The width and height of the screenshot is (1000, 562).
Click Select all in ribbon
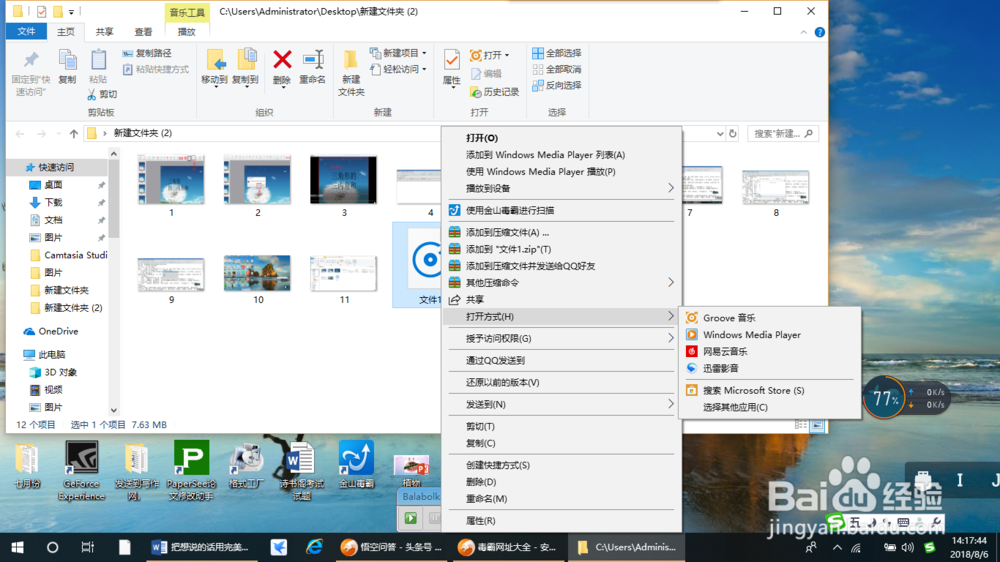(557, 53)
